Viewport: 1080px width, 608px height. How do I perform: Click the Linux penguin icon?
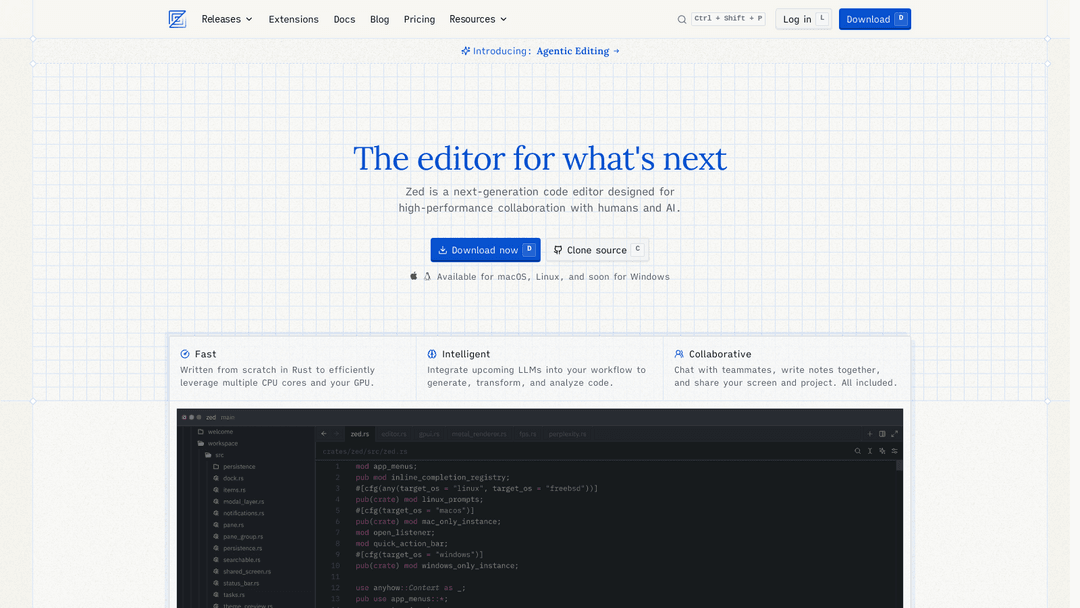427,276
